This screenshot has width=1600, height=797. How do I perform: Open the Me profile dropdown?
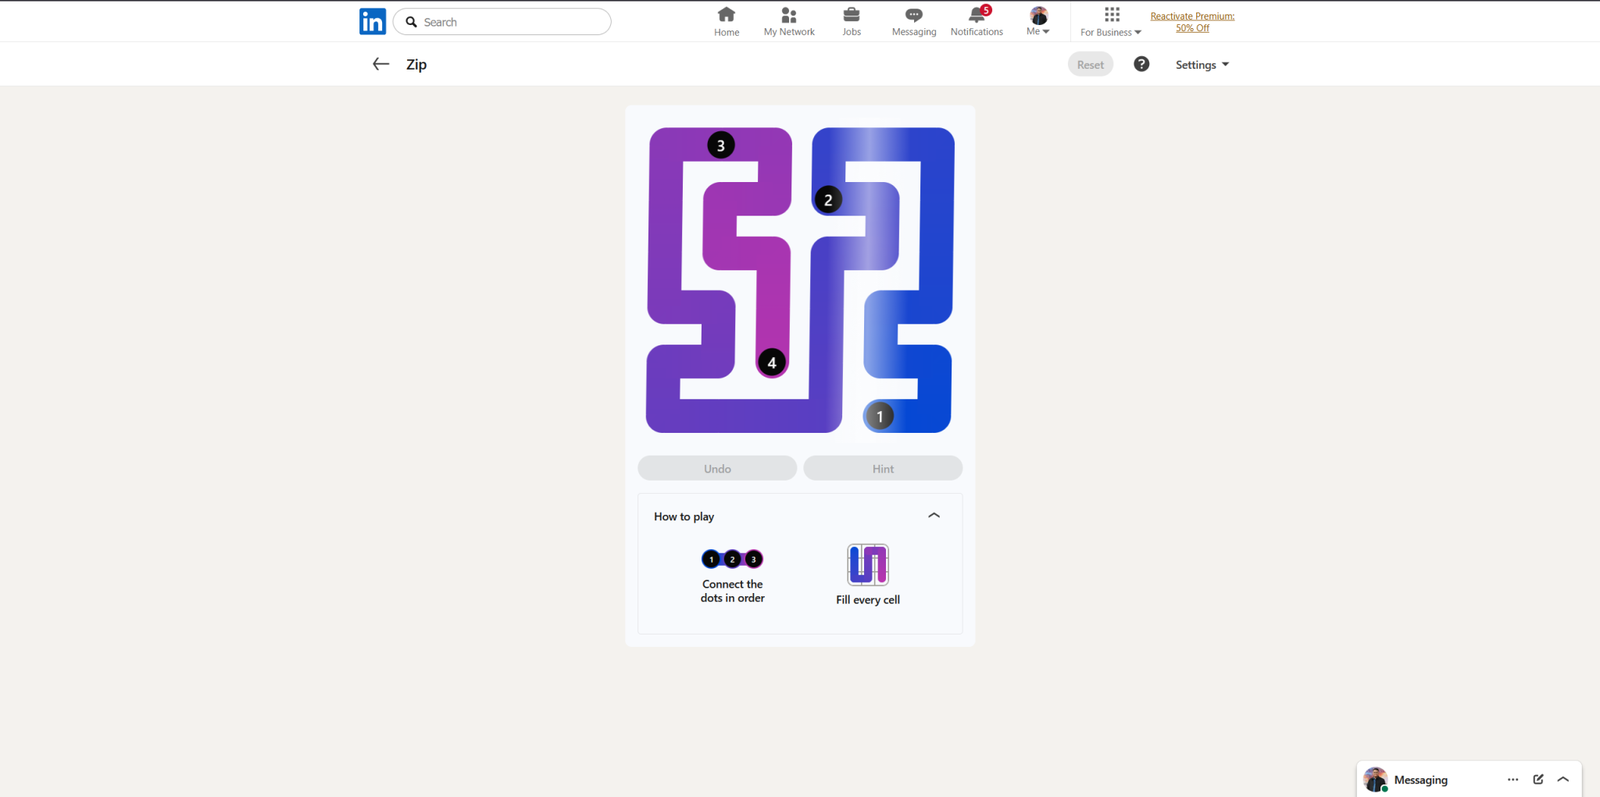pos(1038,21)
